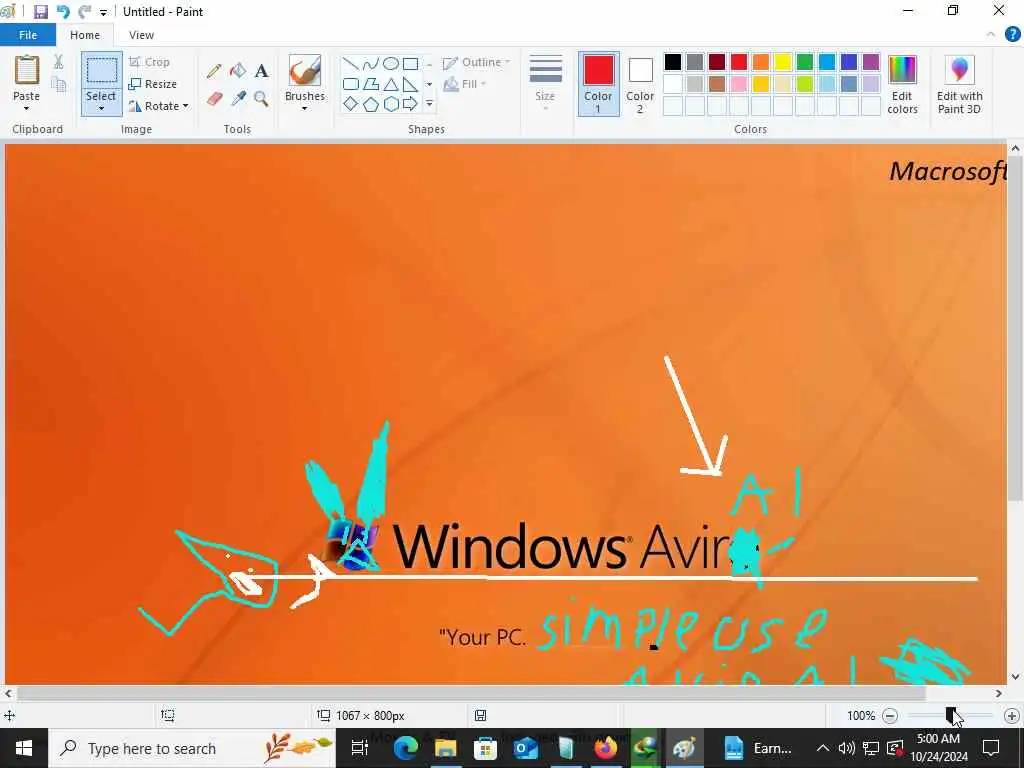The image size is (1024, 768).
Task: Collapse the ribbon with the chevron
Action: click(x=991, y=35)
